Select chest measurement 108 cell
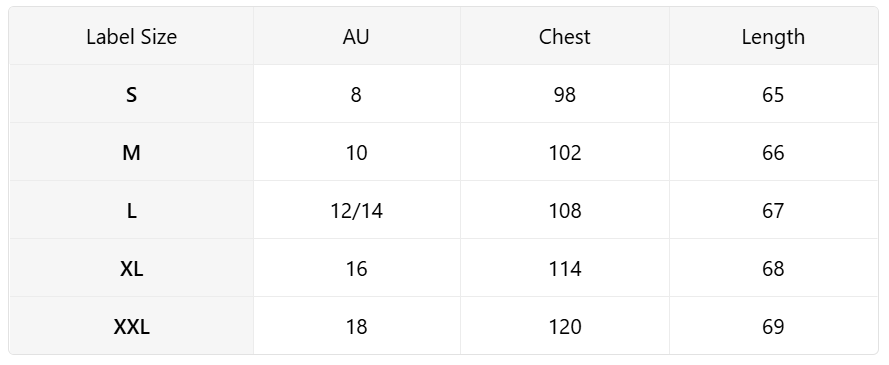Screen dimensions: 889x365 (x=565, y=210)
